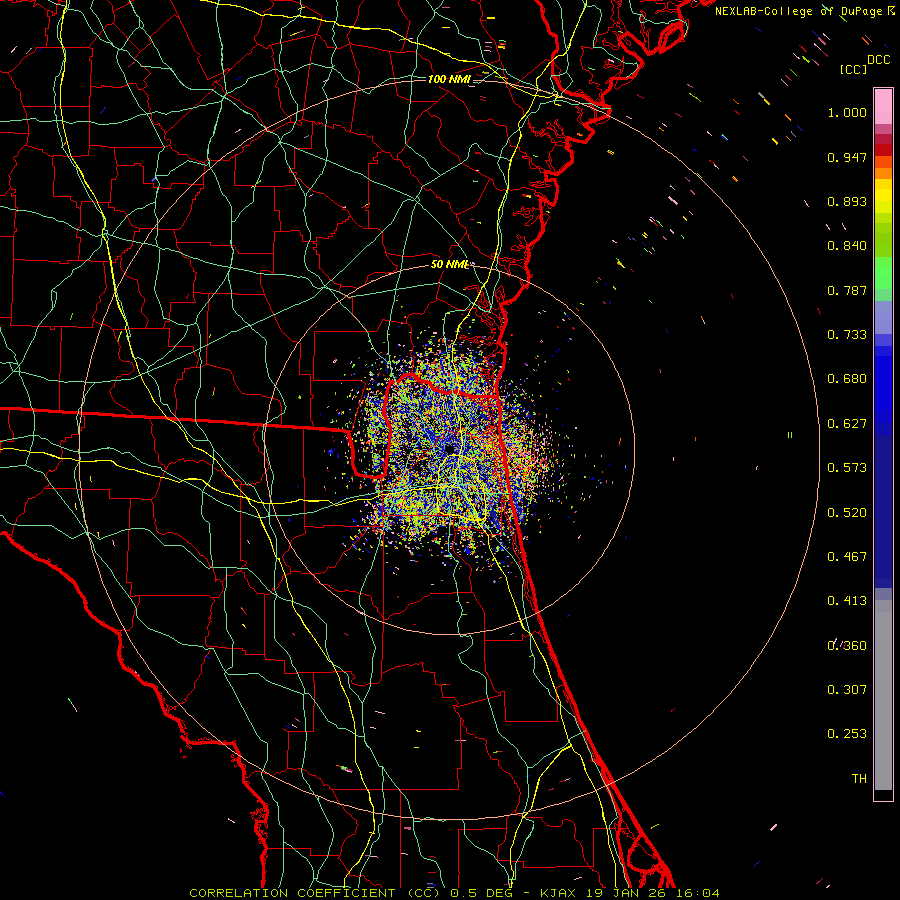Select the 0.573 legend value
The image size is (900, 900).
tap(847, 468)
